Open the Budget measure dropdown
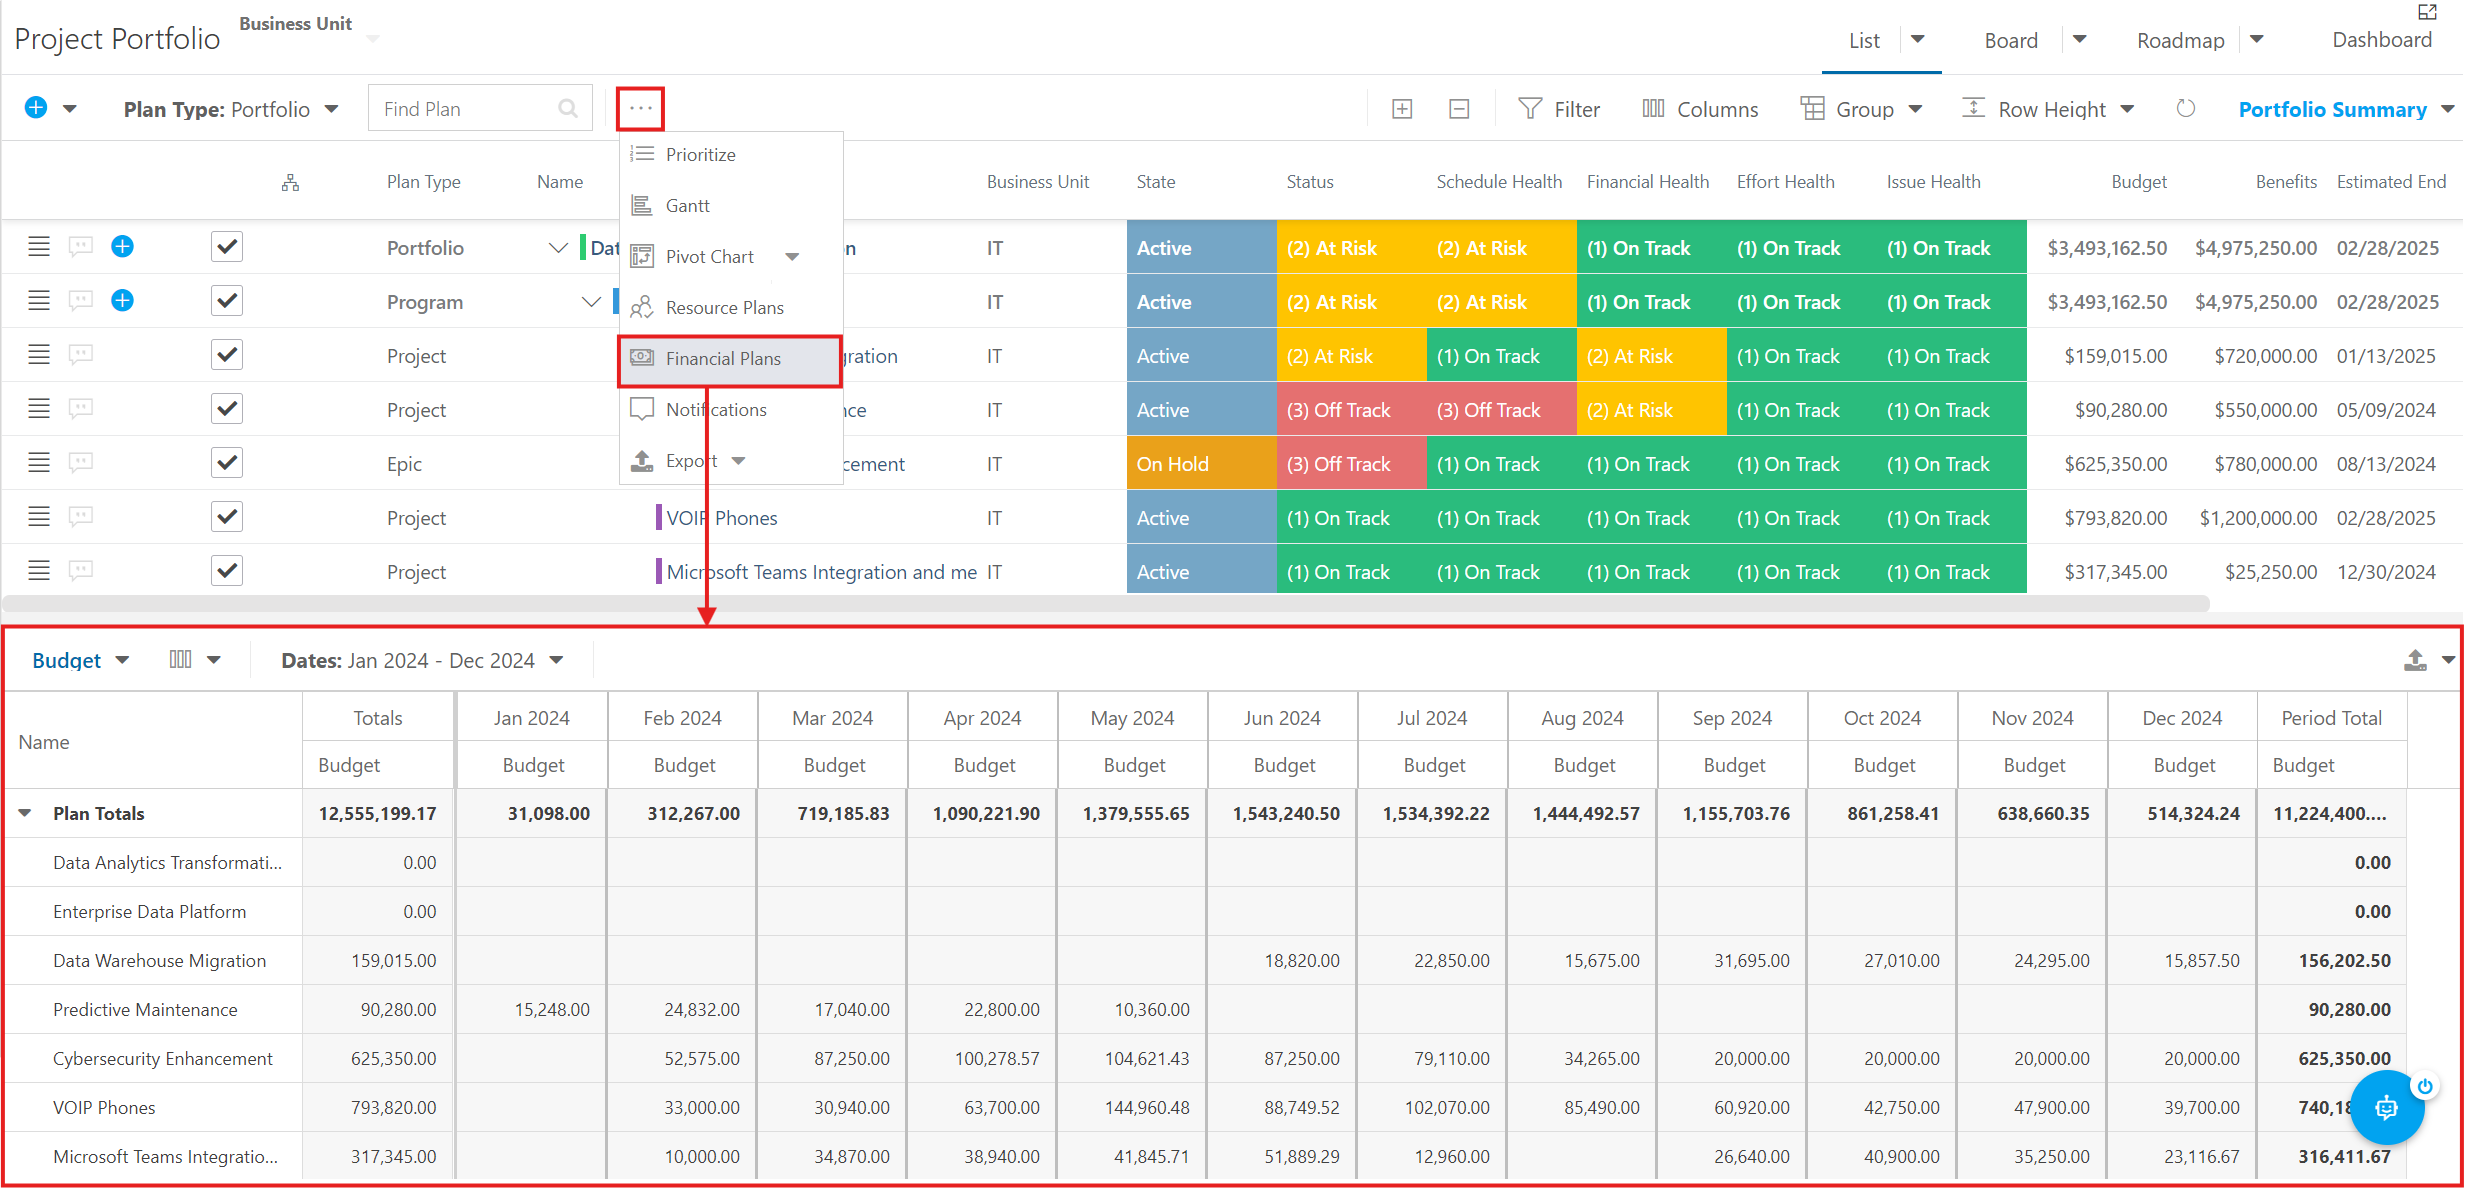The image size is (2465, 1188). (x=80, y=660)
